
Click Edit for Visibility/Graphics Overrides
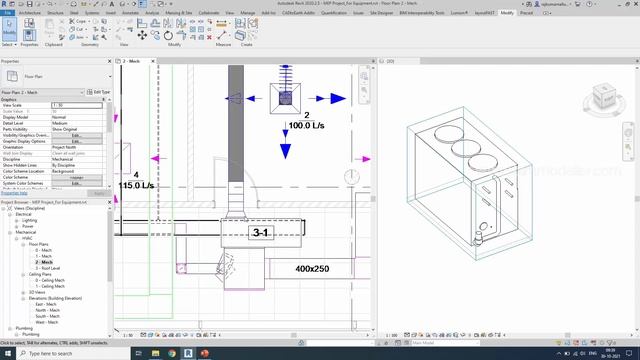pos(77,135)
